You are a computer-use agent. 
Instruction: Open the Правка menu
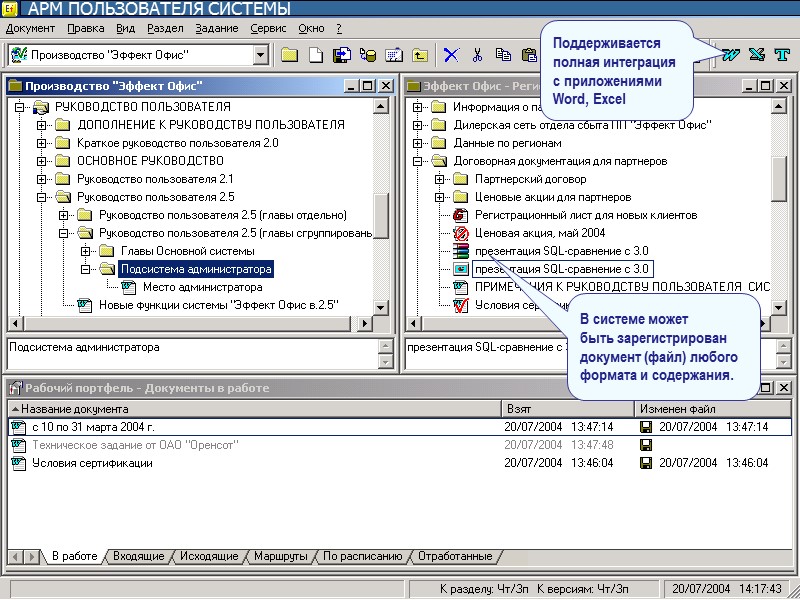pyautogui.click(x=86, y=29)
